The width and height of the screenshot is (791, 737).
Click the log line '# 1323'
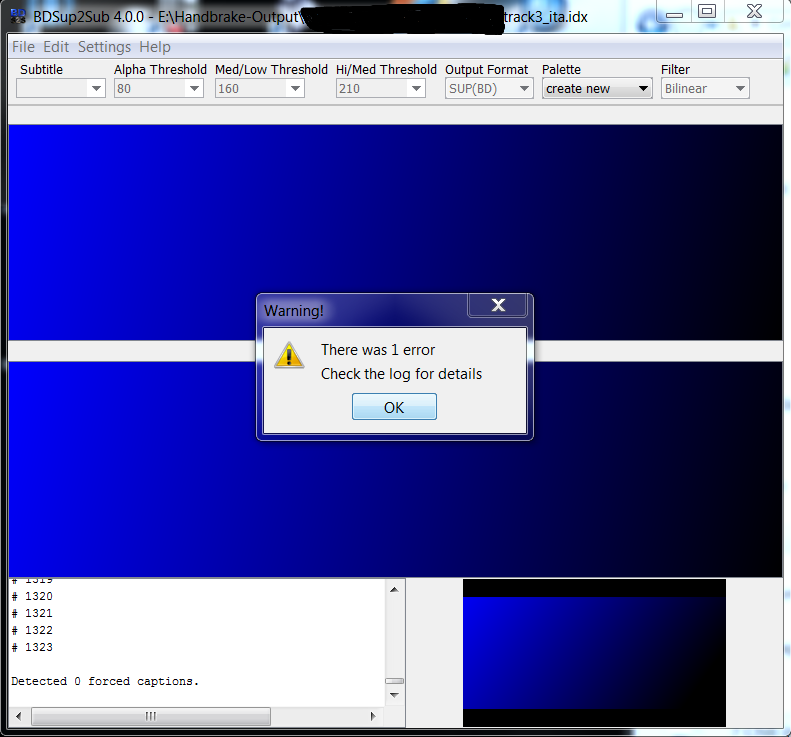click(x=32, y=647)
